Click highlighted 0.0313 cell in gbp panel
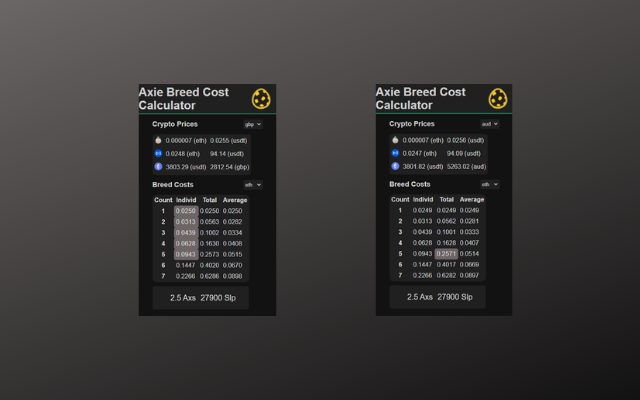The image size is (640, 400). pos(186,222)
